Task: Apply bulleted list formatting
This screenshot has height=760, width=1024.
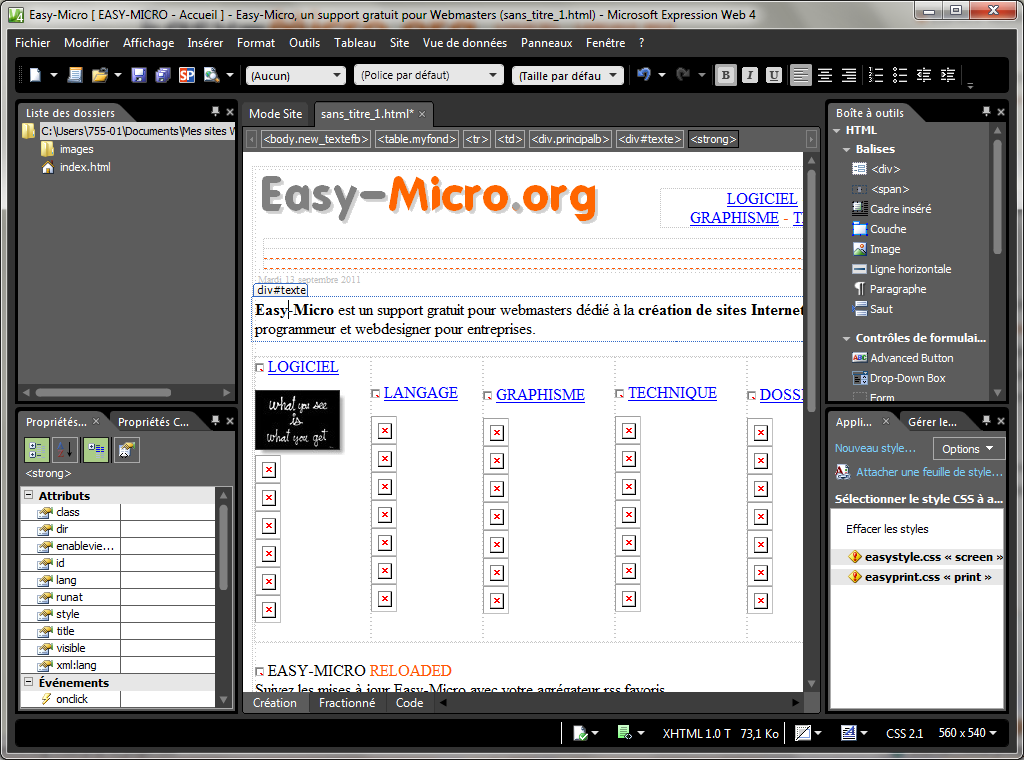Action: 900,75
